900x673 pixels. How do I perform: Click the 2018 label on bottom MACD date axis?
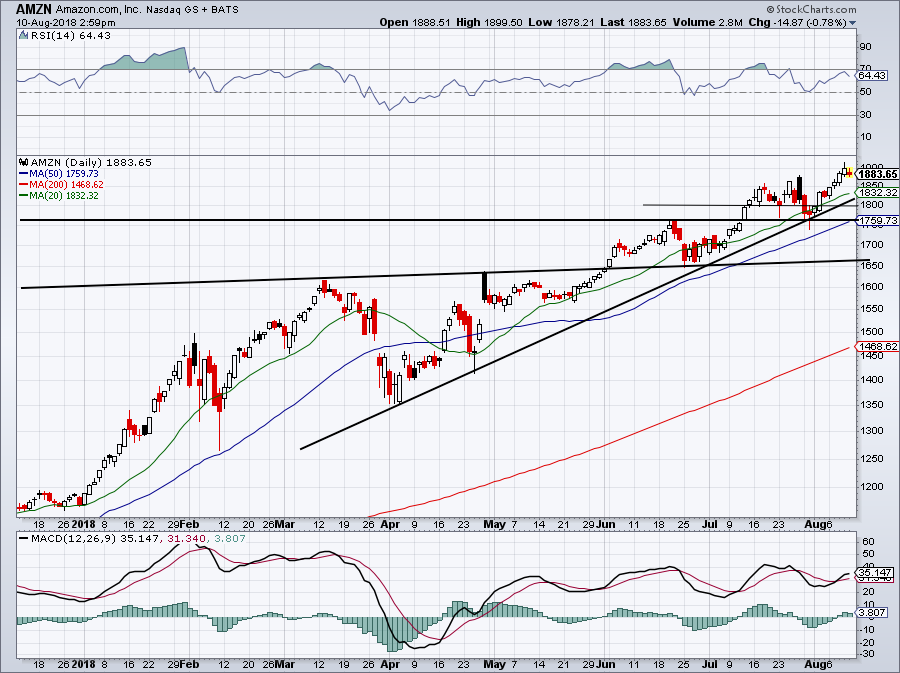(84, 664)
